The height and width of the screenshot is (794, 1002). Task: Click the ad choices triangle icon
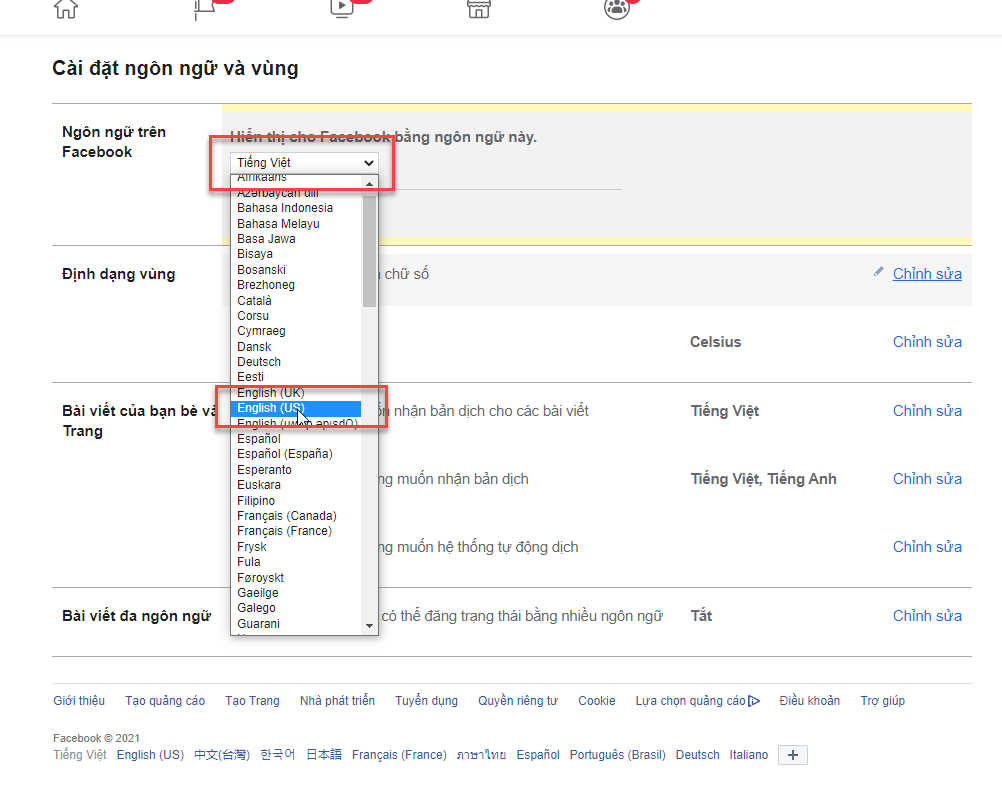[x=754, y=701]
